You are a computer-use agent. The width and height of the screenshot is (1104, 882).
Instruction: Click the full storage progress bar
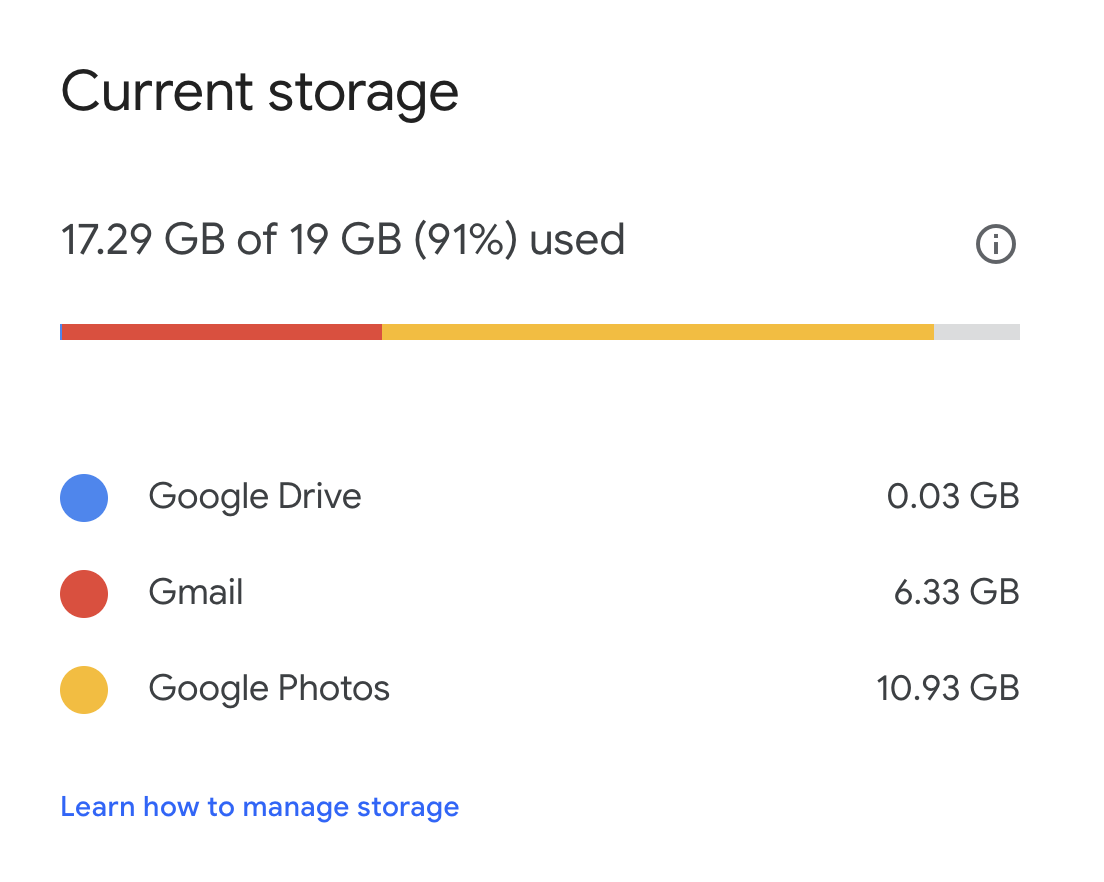pos(540,330)
